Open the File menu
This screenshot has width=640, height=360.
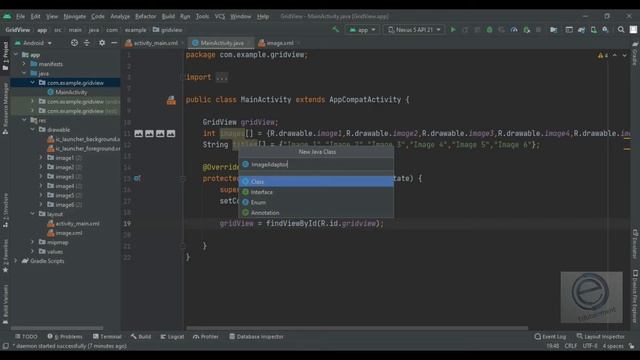[20, 16]
